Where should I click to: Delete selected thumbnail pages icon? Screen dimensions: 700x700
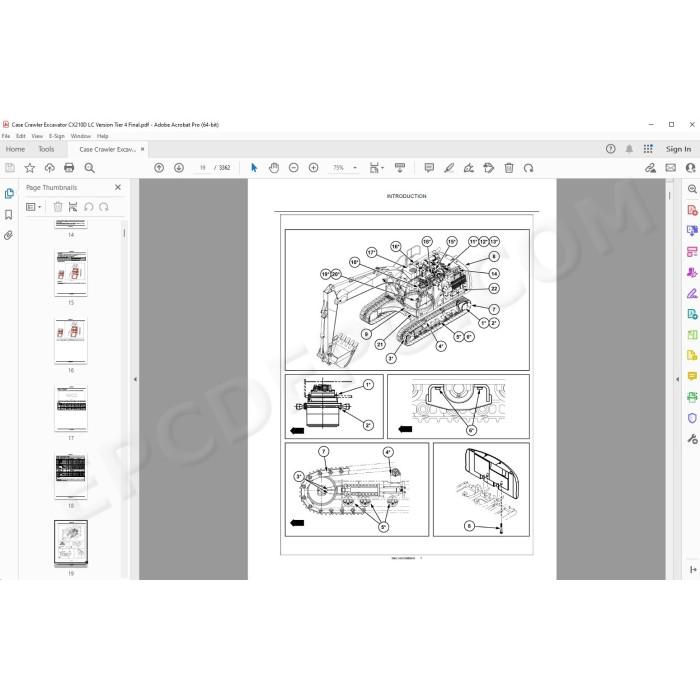pos(58,207)
